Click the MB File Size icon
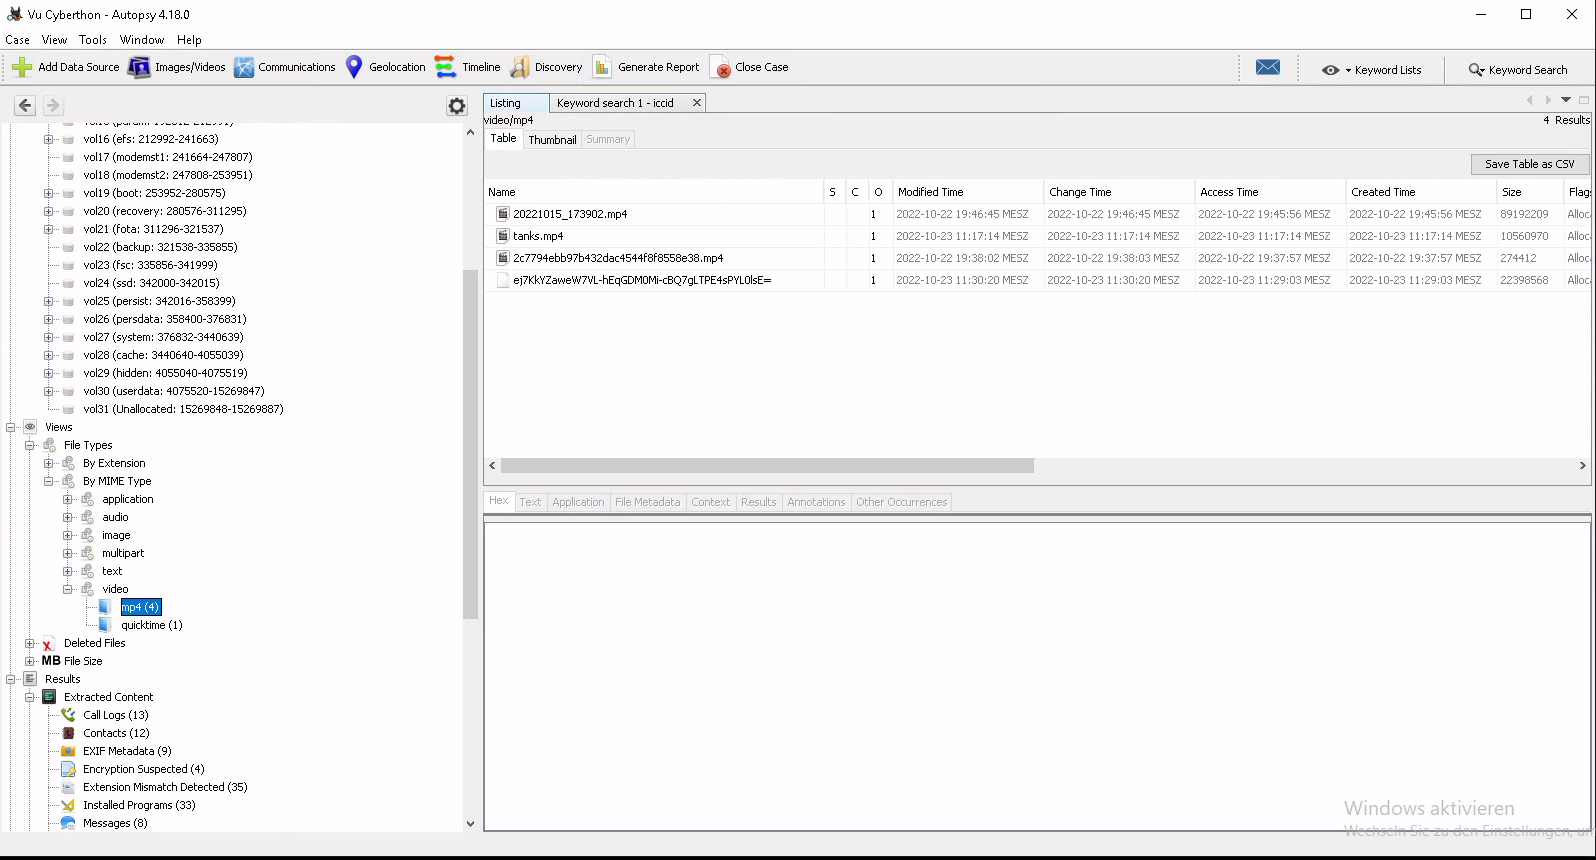The height and width of the screenshot is (860, 1596). 51,661
